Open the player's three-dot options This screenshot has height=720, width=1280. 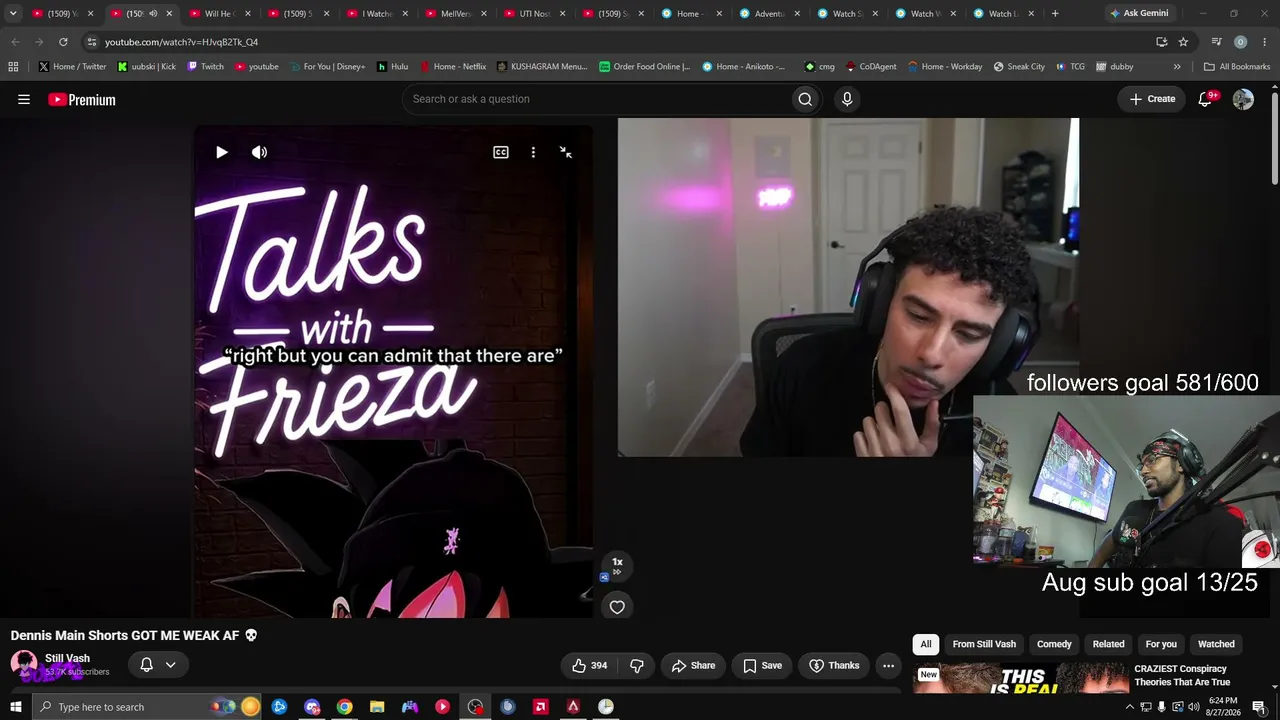(533, 152)
